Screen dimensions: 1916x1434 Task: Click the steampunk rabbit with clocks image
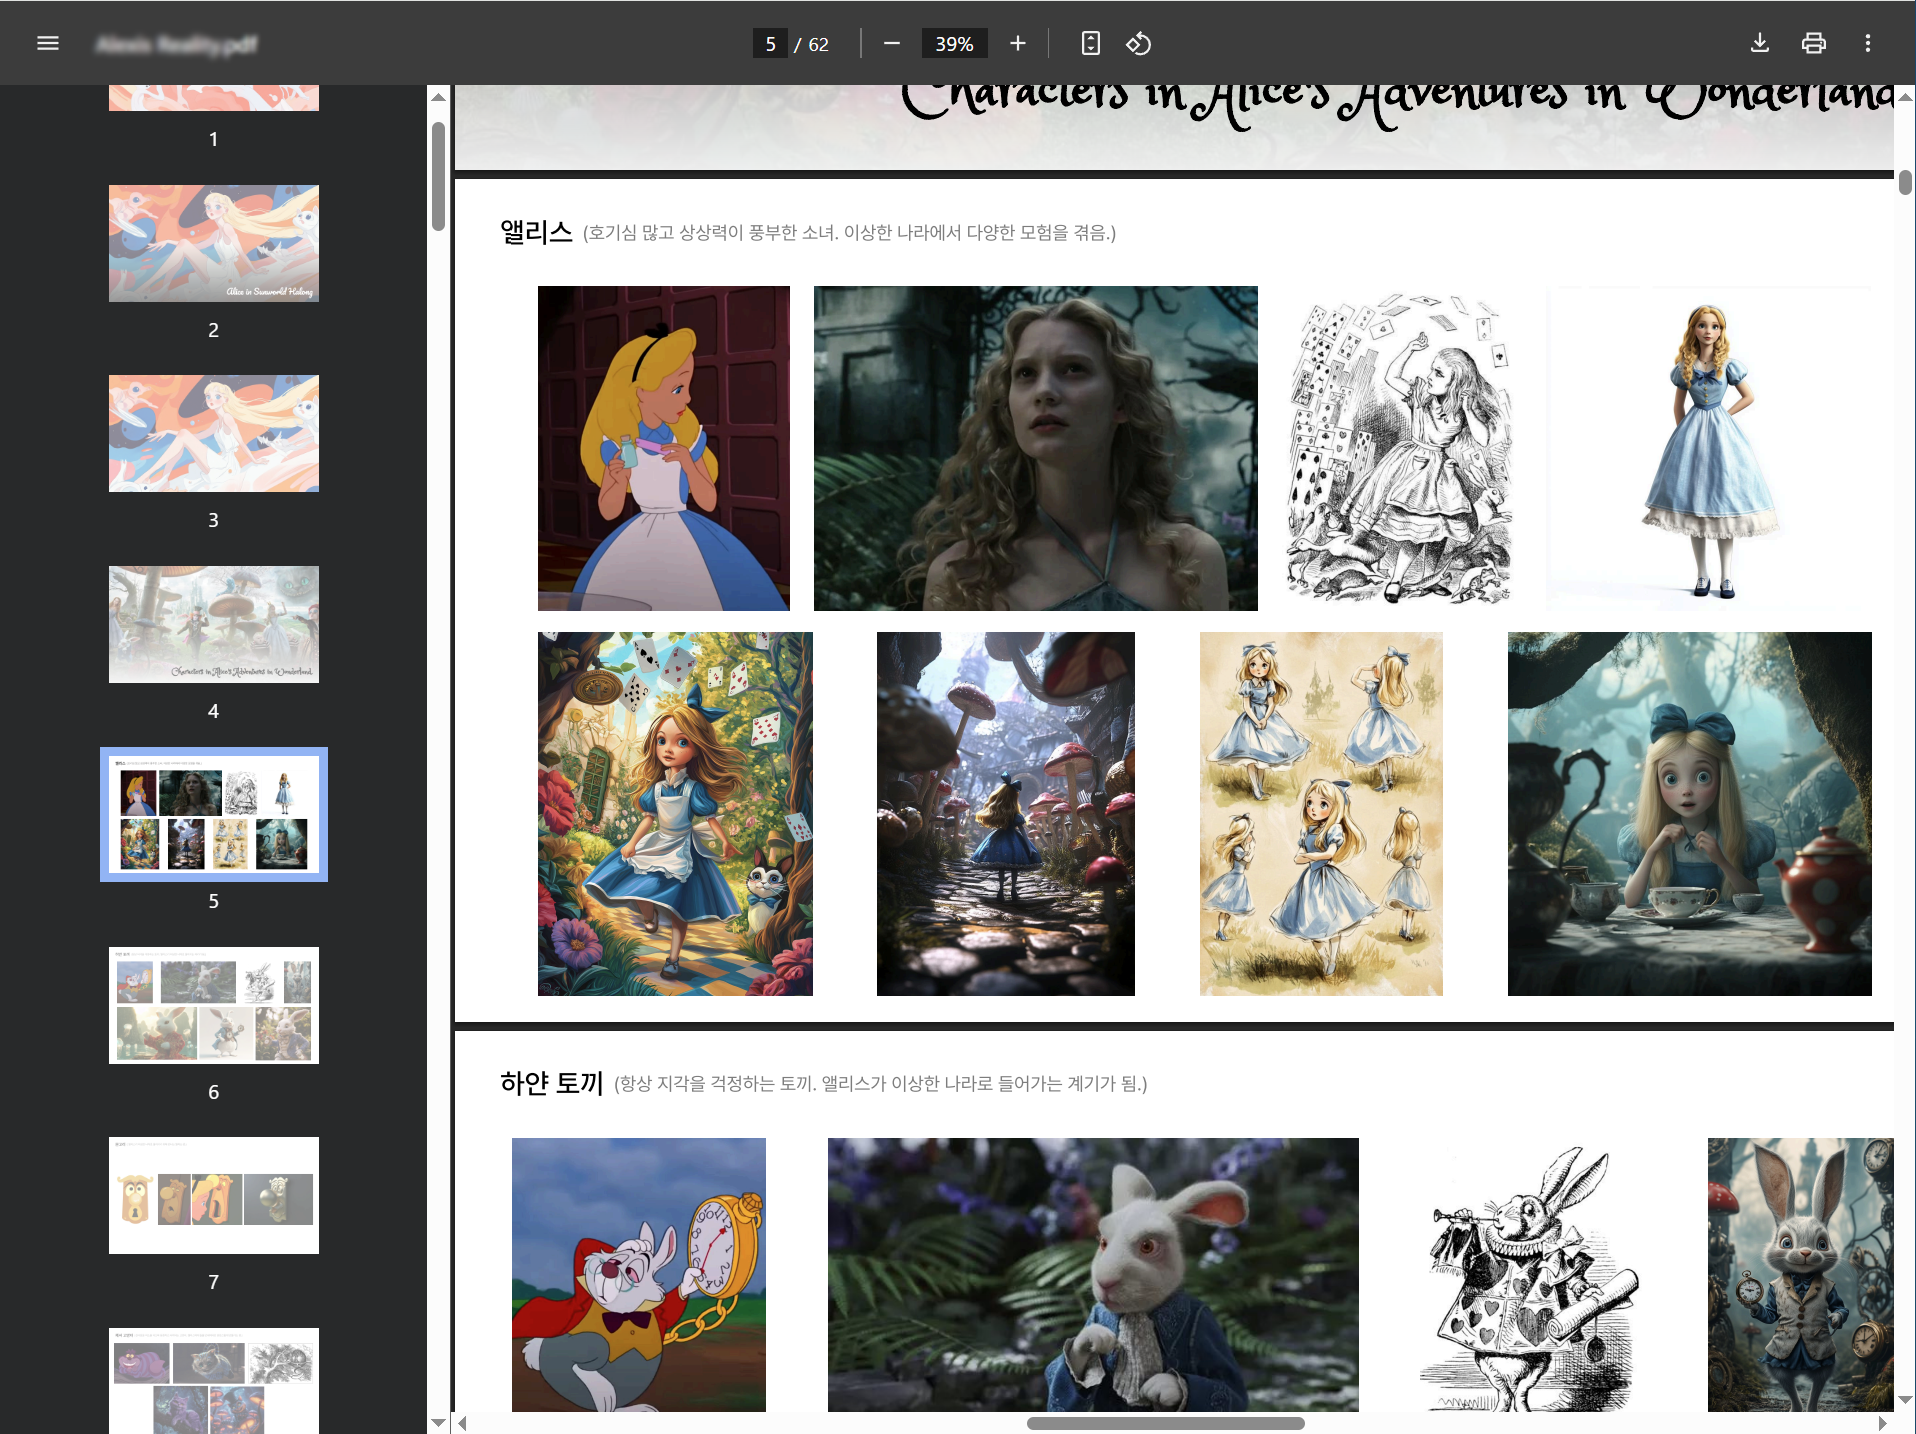point(1801,1275)
